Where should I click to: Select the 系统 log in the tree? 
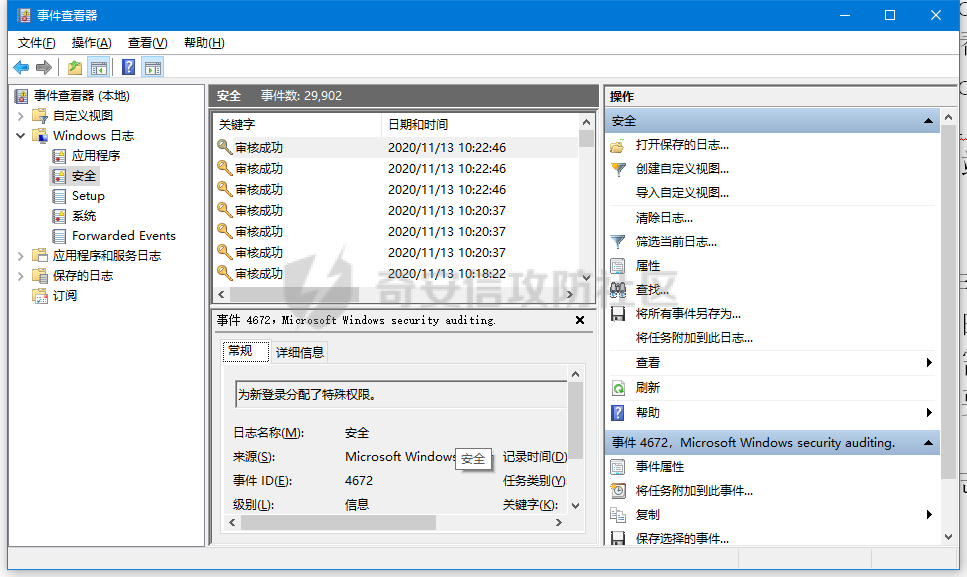click(84, 216)
